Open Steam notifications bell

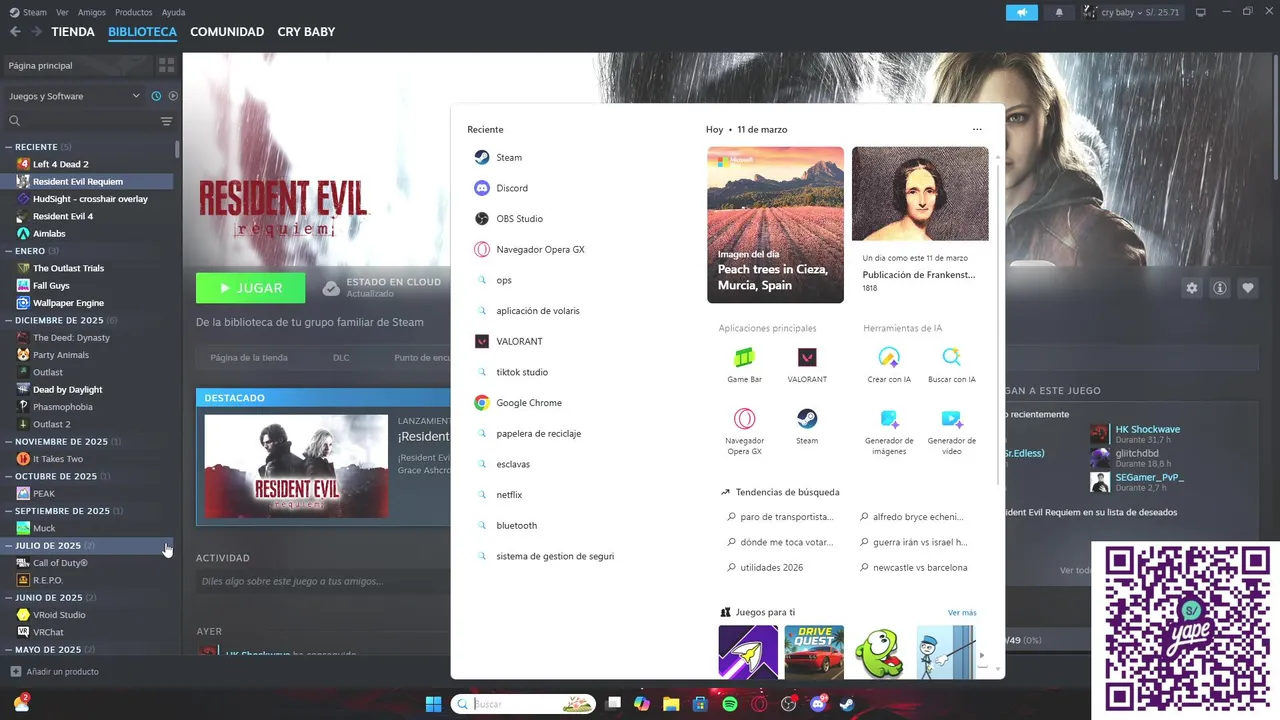point(1059,12)
